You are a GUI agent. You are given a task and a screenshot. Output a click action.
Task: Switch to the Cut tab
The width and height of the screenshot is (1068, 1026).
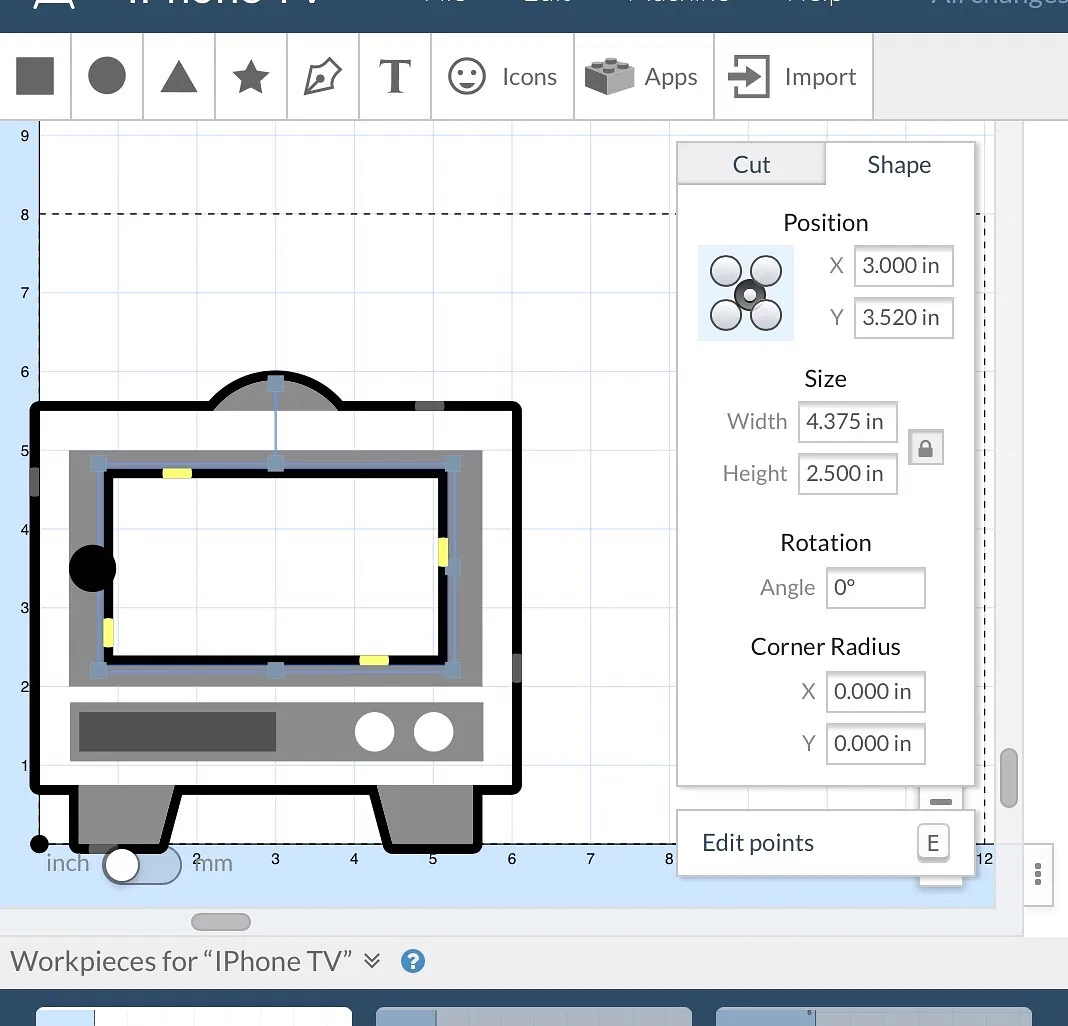751,165
